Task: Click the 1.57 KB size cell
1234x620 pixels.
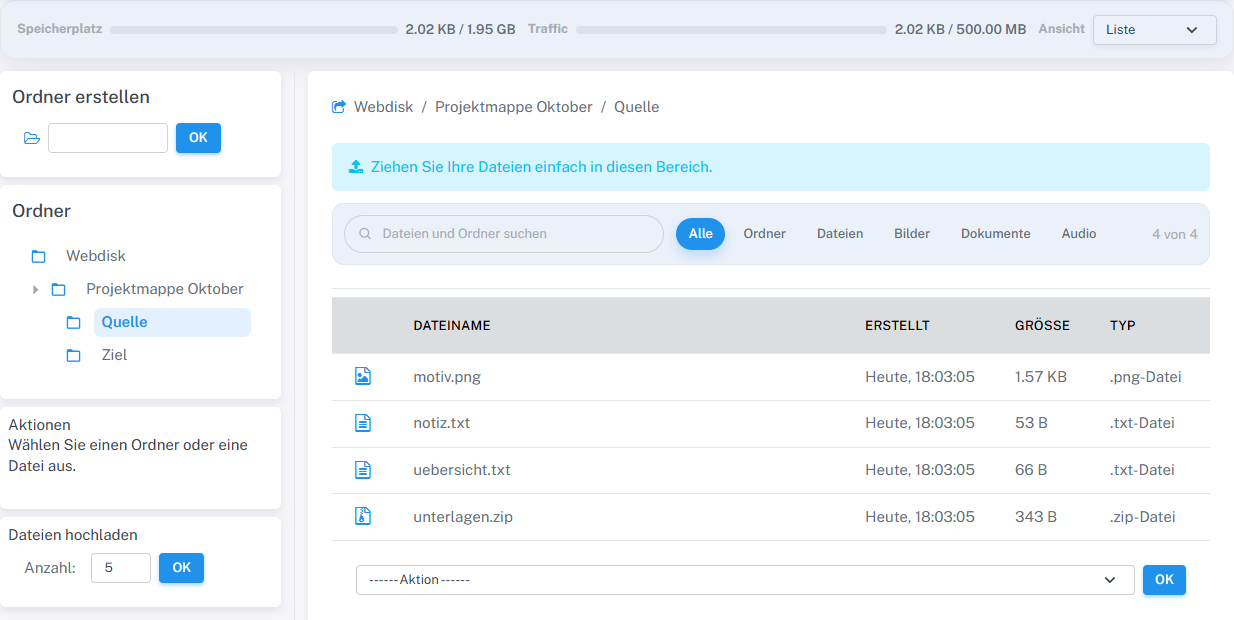Action: tap(1041, 377)
